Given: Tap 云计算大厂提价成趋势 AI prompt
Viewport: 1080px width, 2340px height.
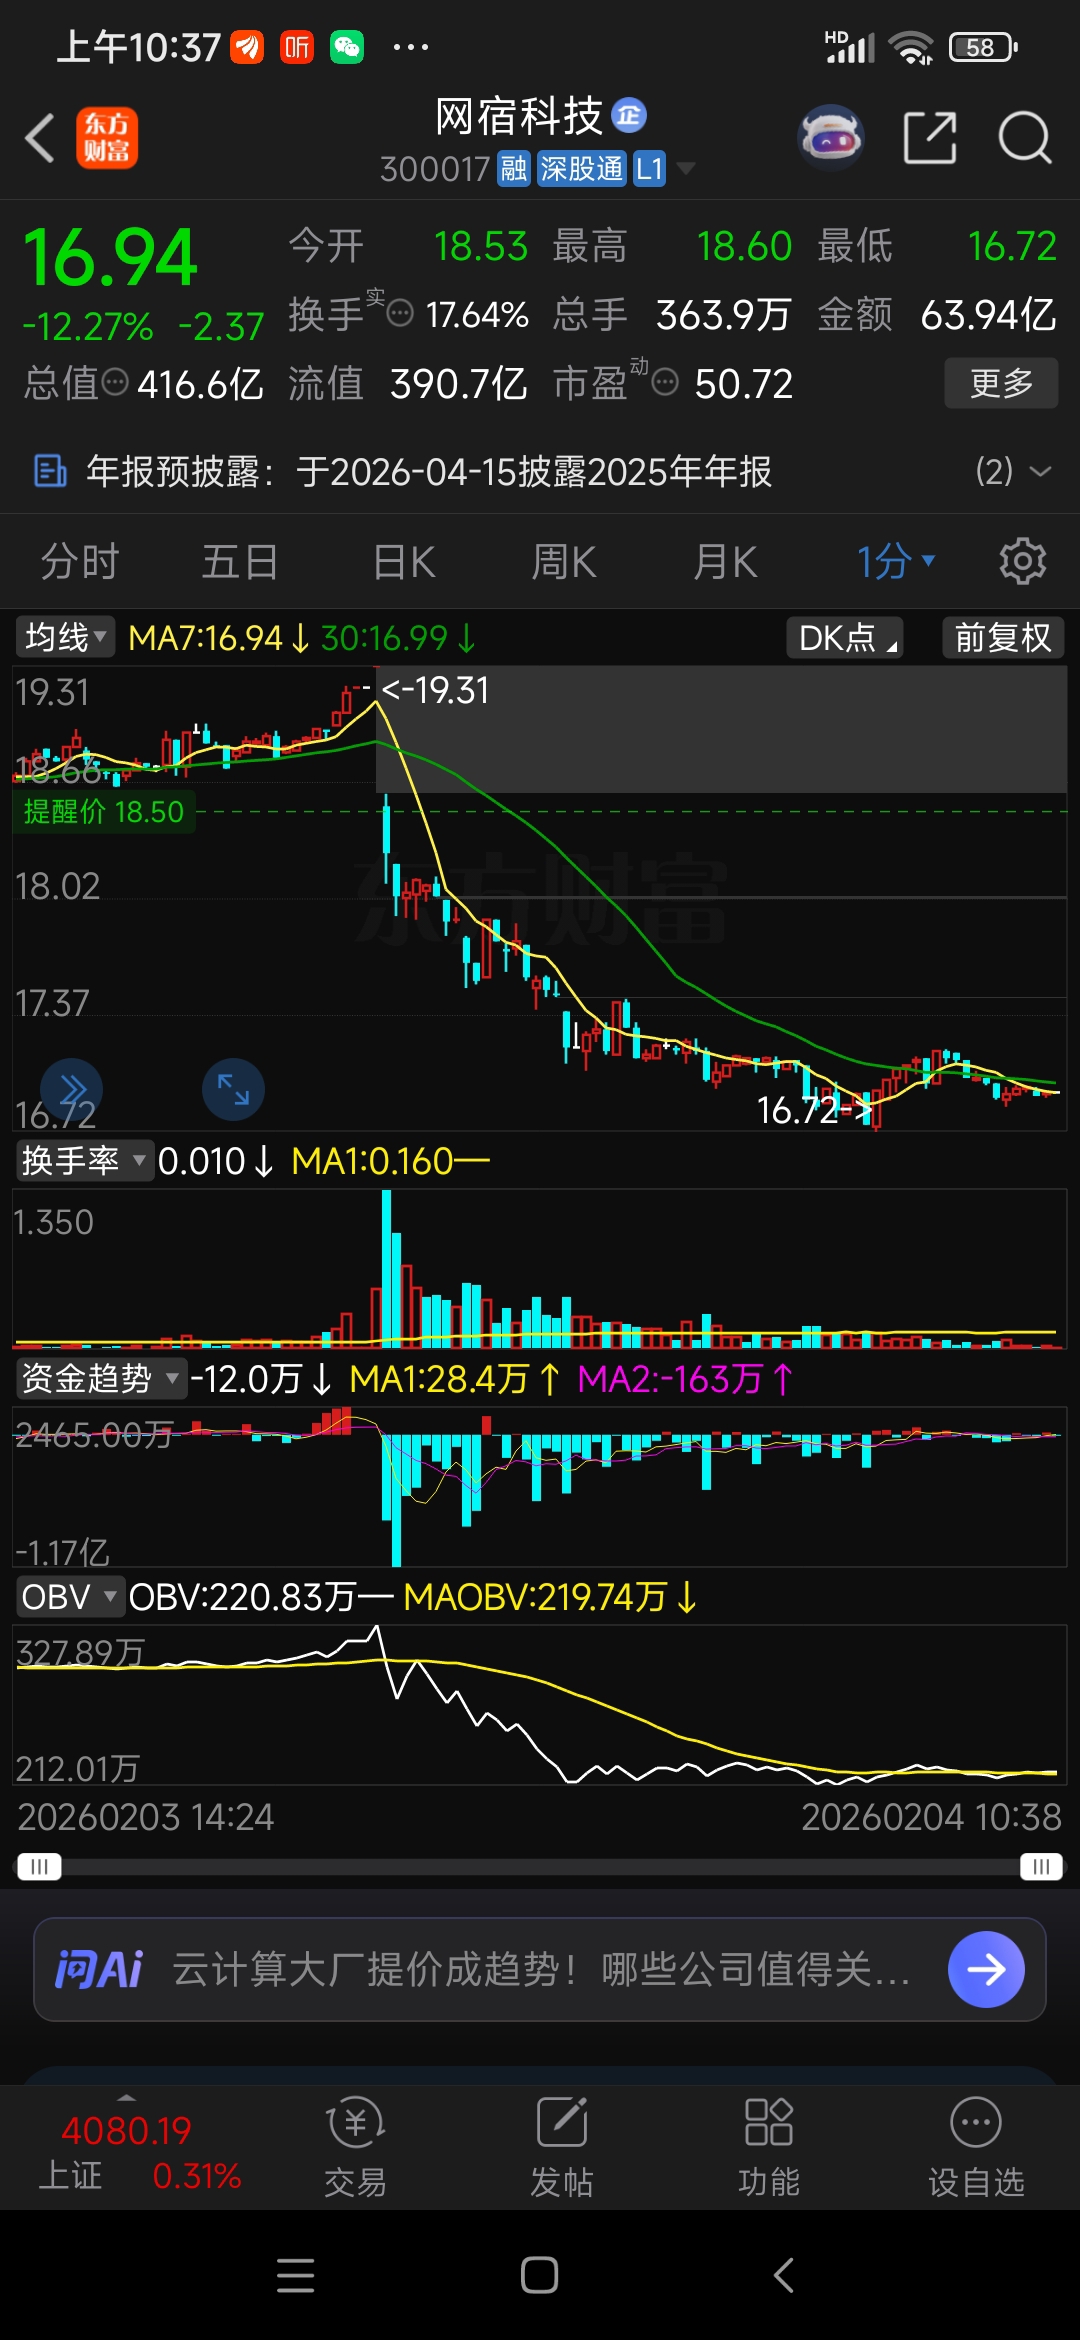Looking at the screenshot, I should pyautogui.click(x=541, y=1969).
